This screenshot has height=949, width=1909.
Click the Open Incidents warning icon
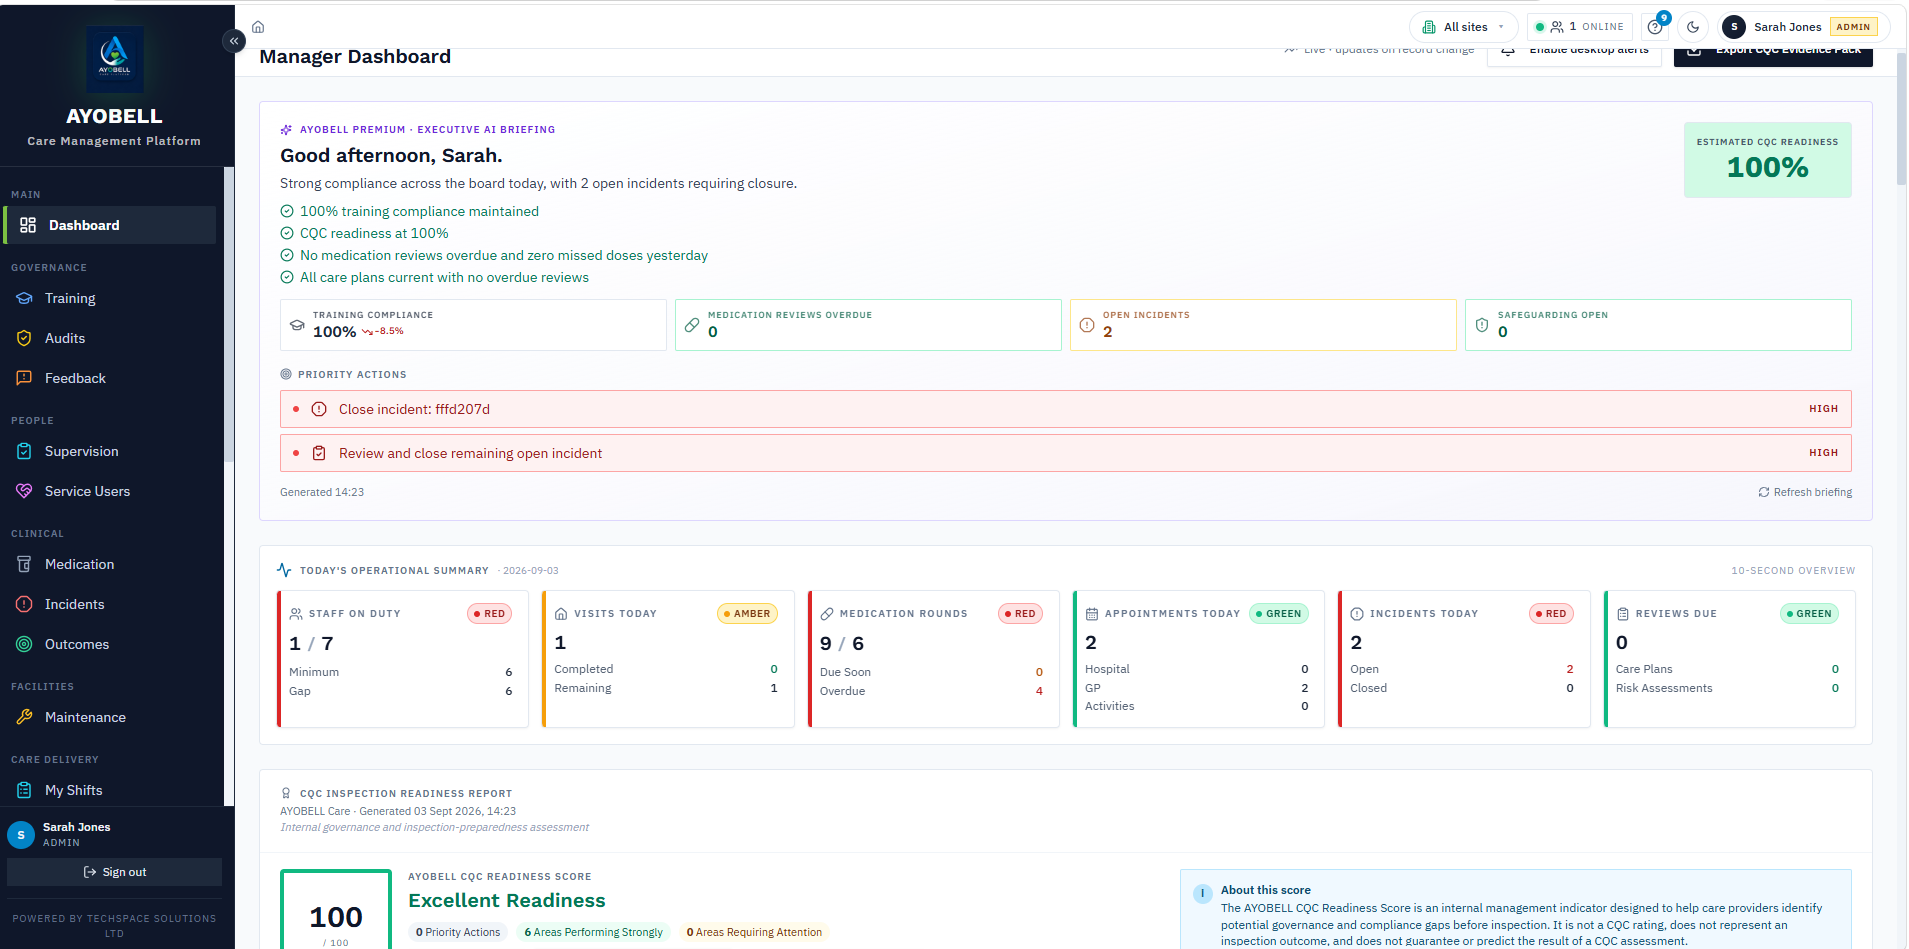tap(1087, 325)
